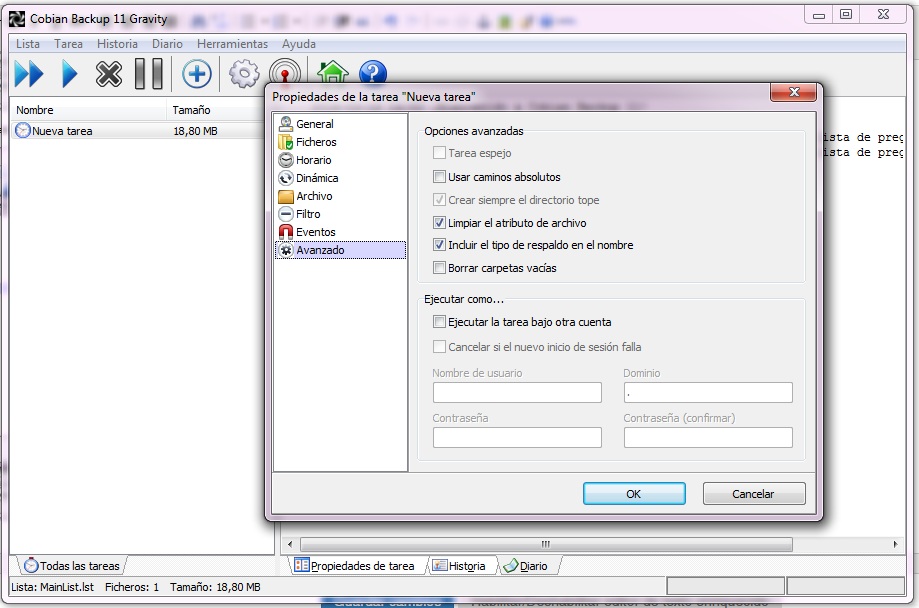
Task: Enable Usar caminos absolutos checkbox
Action: 439,176
